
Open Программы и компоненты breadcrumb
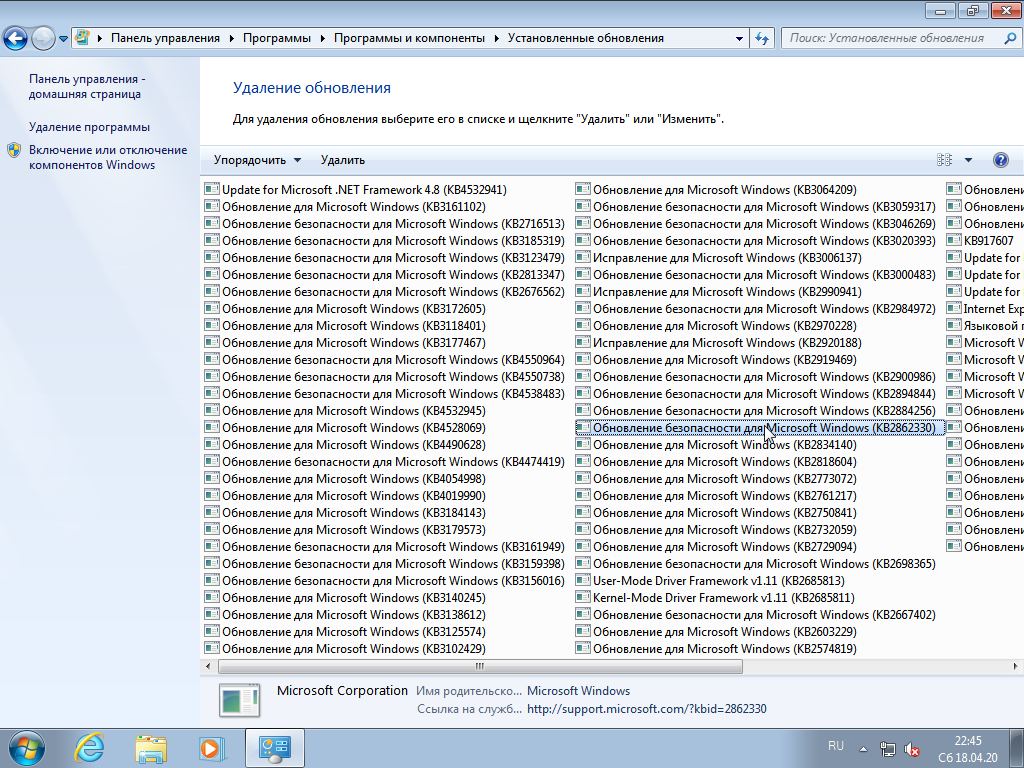pos(409,38)
